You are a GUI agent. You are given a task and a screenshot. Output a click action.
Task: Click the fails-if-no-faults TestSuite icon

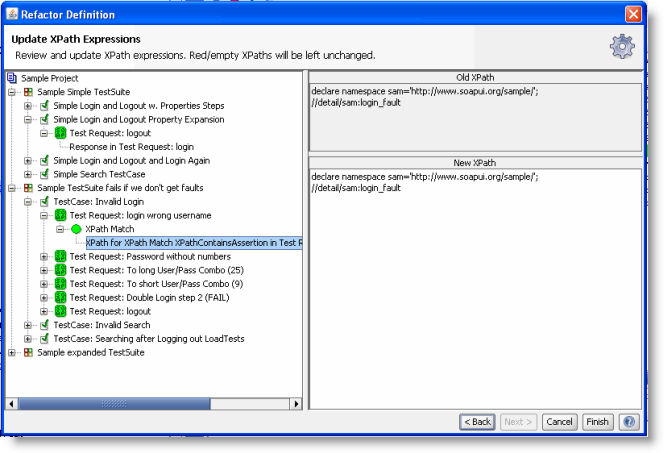[28, 188]
